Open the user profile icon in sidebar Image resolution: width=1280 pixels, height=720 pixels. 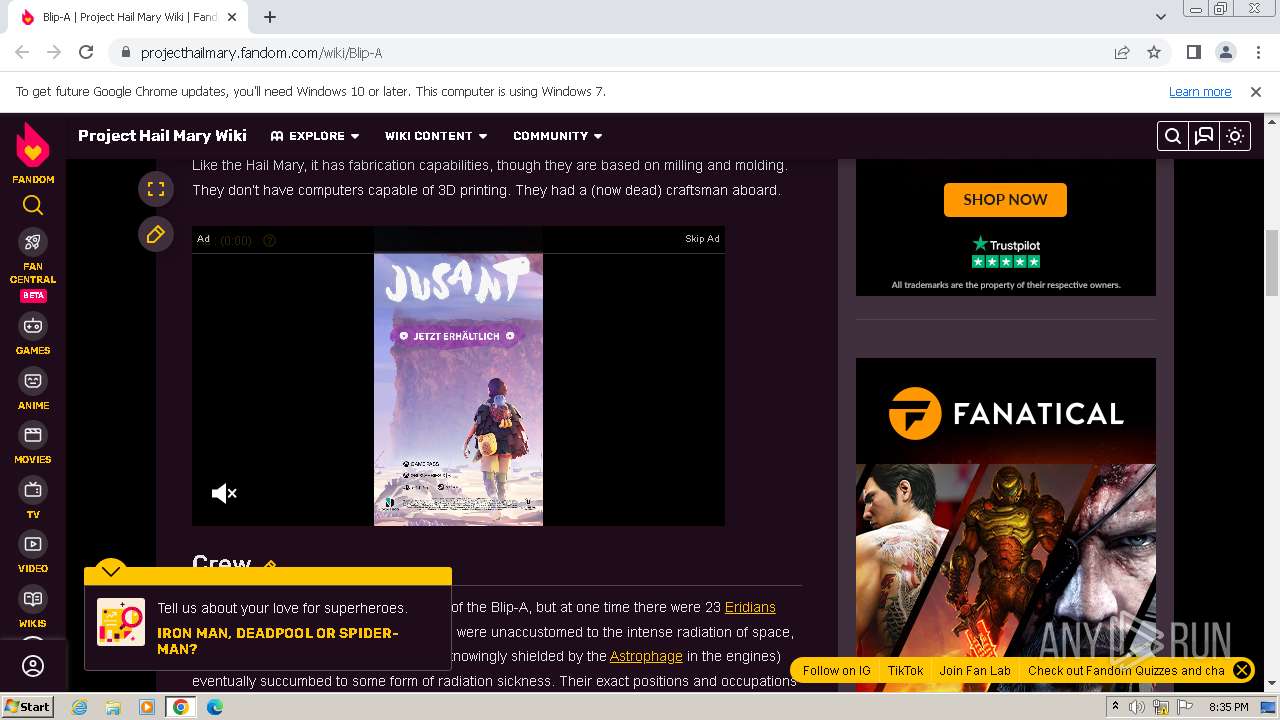(33, 666)
